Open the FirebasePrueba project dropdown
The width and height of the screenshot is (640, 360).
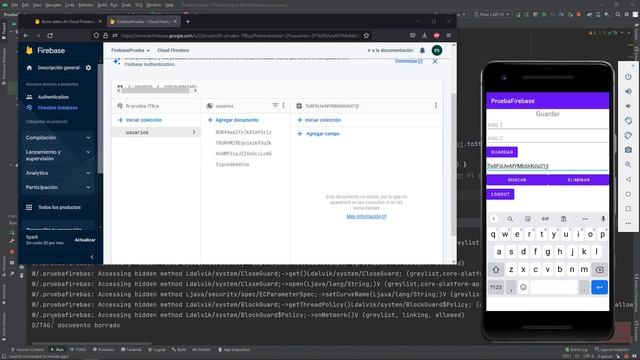coord(131,50)
